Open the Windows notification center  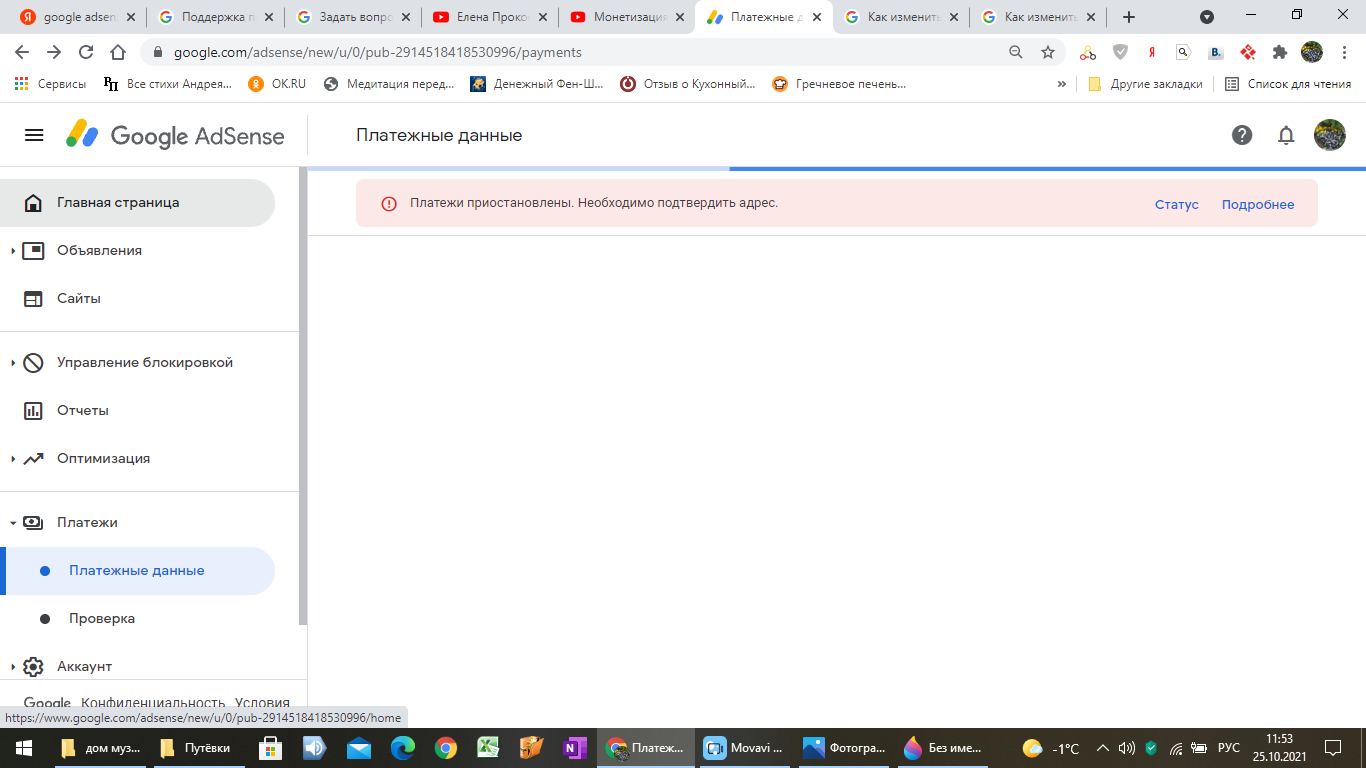(1332, 748)
